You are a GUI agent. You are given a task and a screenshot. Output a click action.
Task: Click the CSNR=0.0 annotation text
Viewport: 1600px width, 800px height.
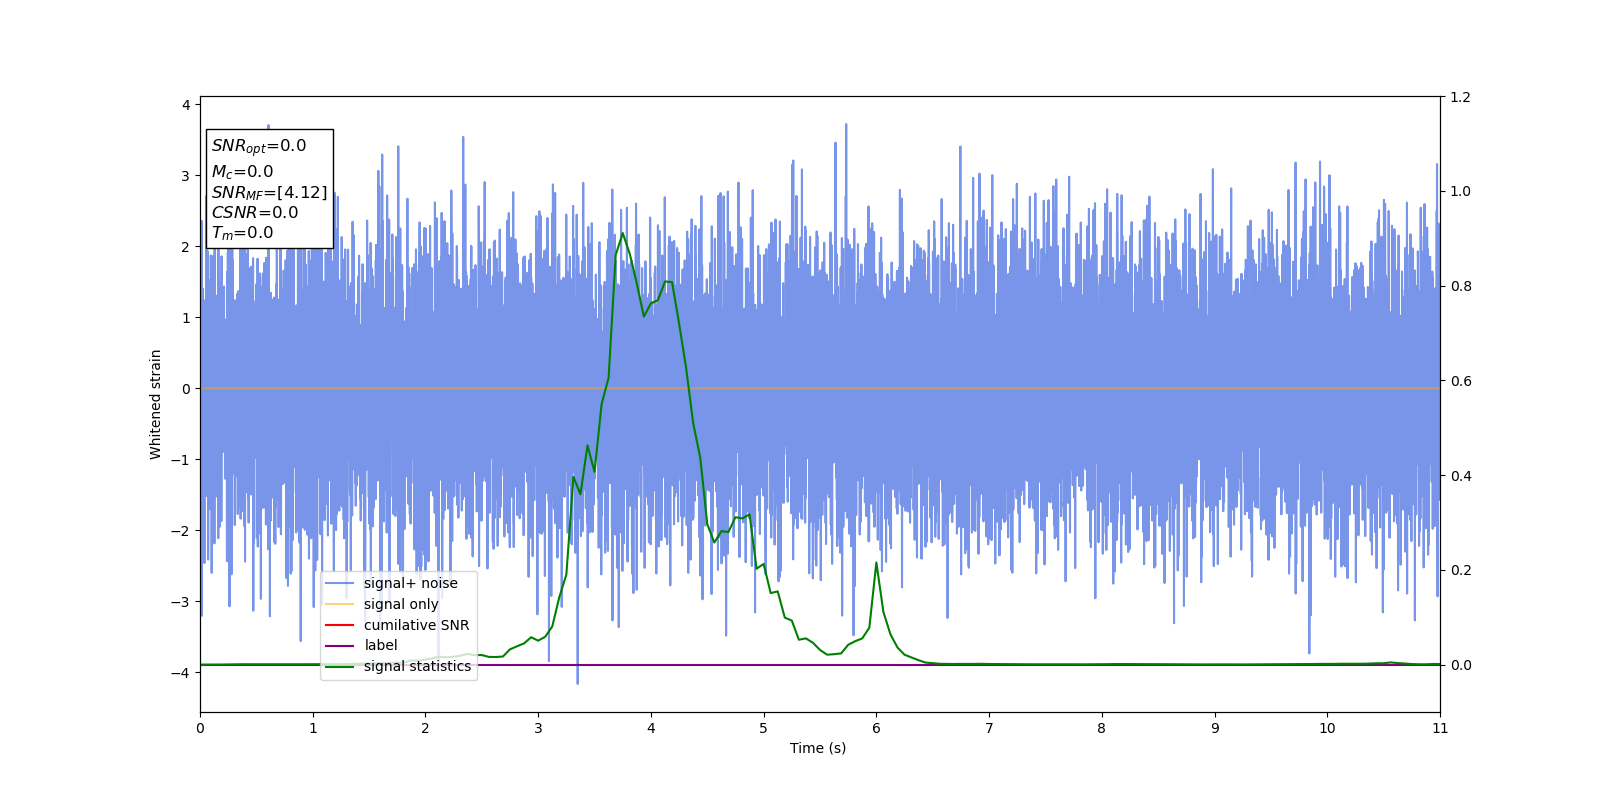[255, 212]
